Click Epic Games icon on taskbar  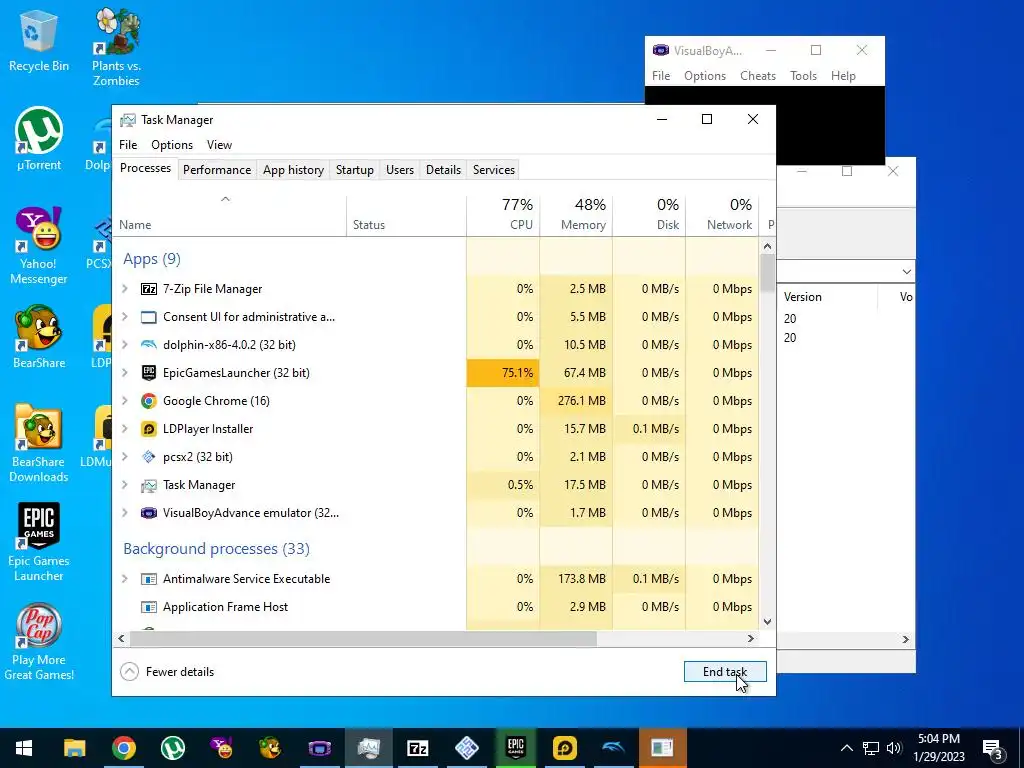[x=515, y=748]
